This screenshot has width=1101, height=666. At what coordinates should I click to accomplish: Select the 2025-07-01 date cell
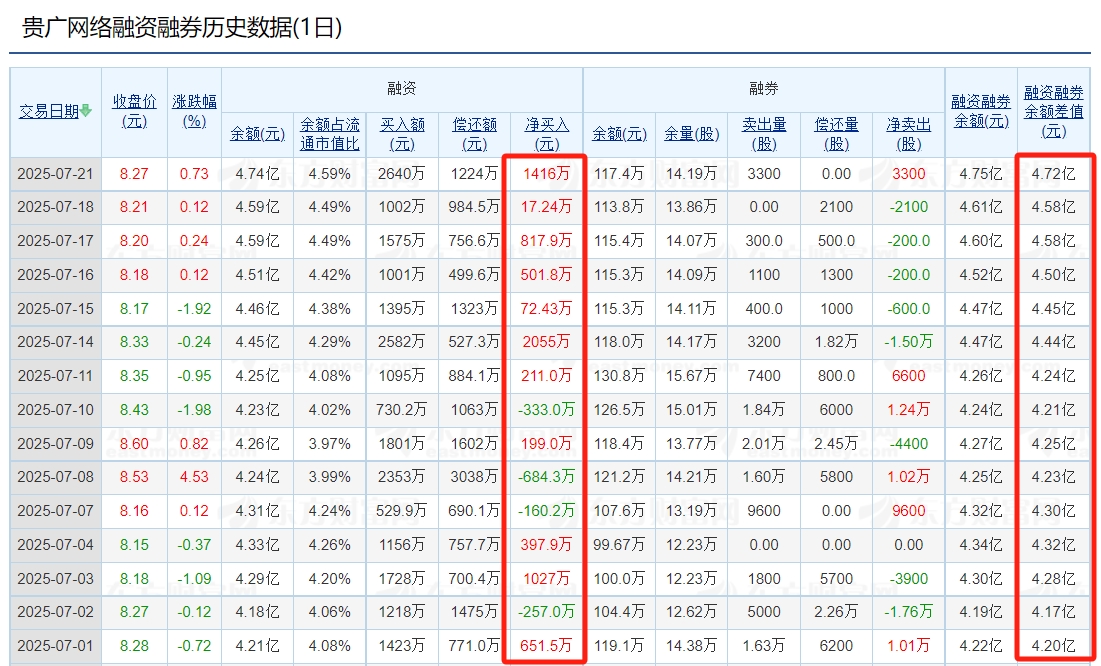coord(55,646)
